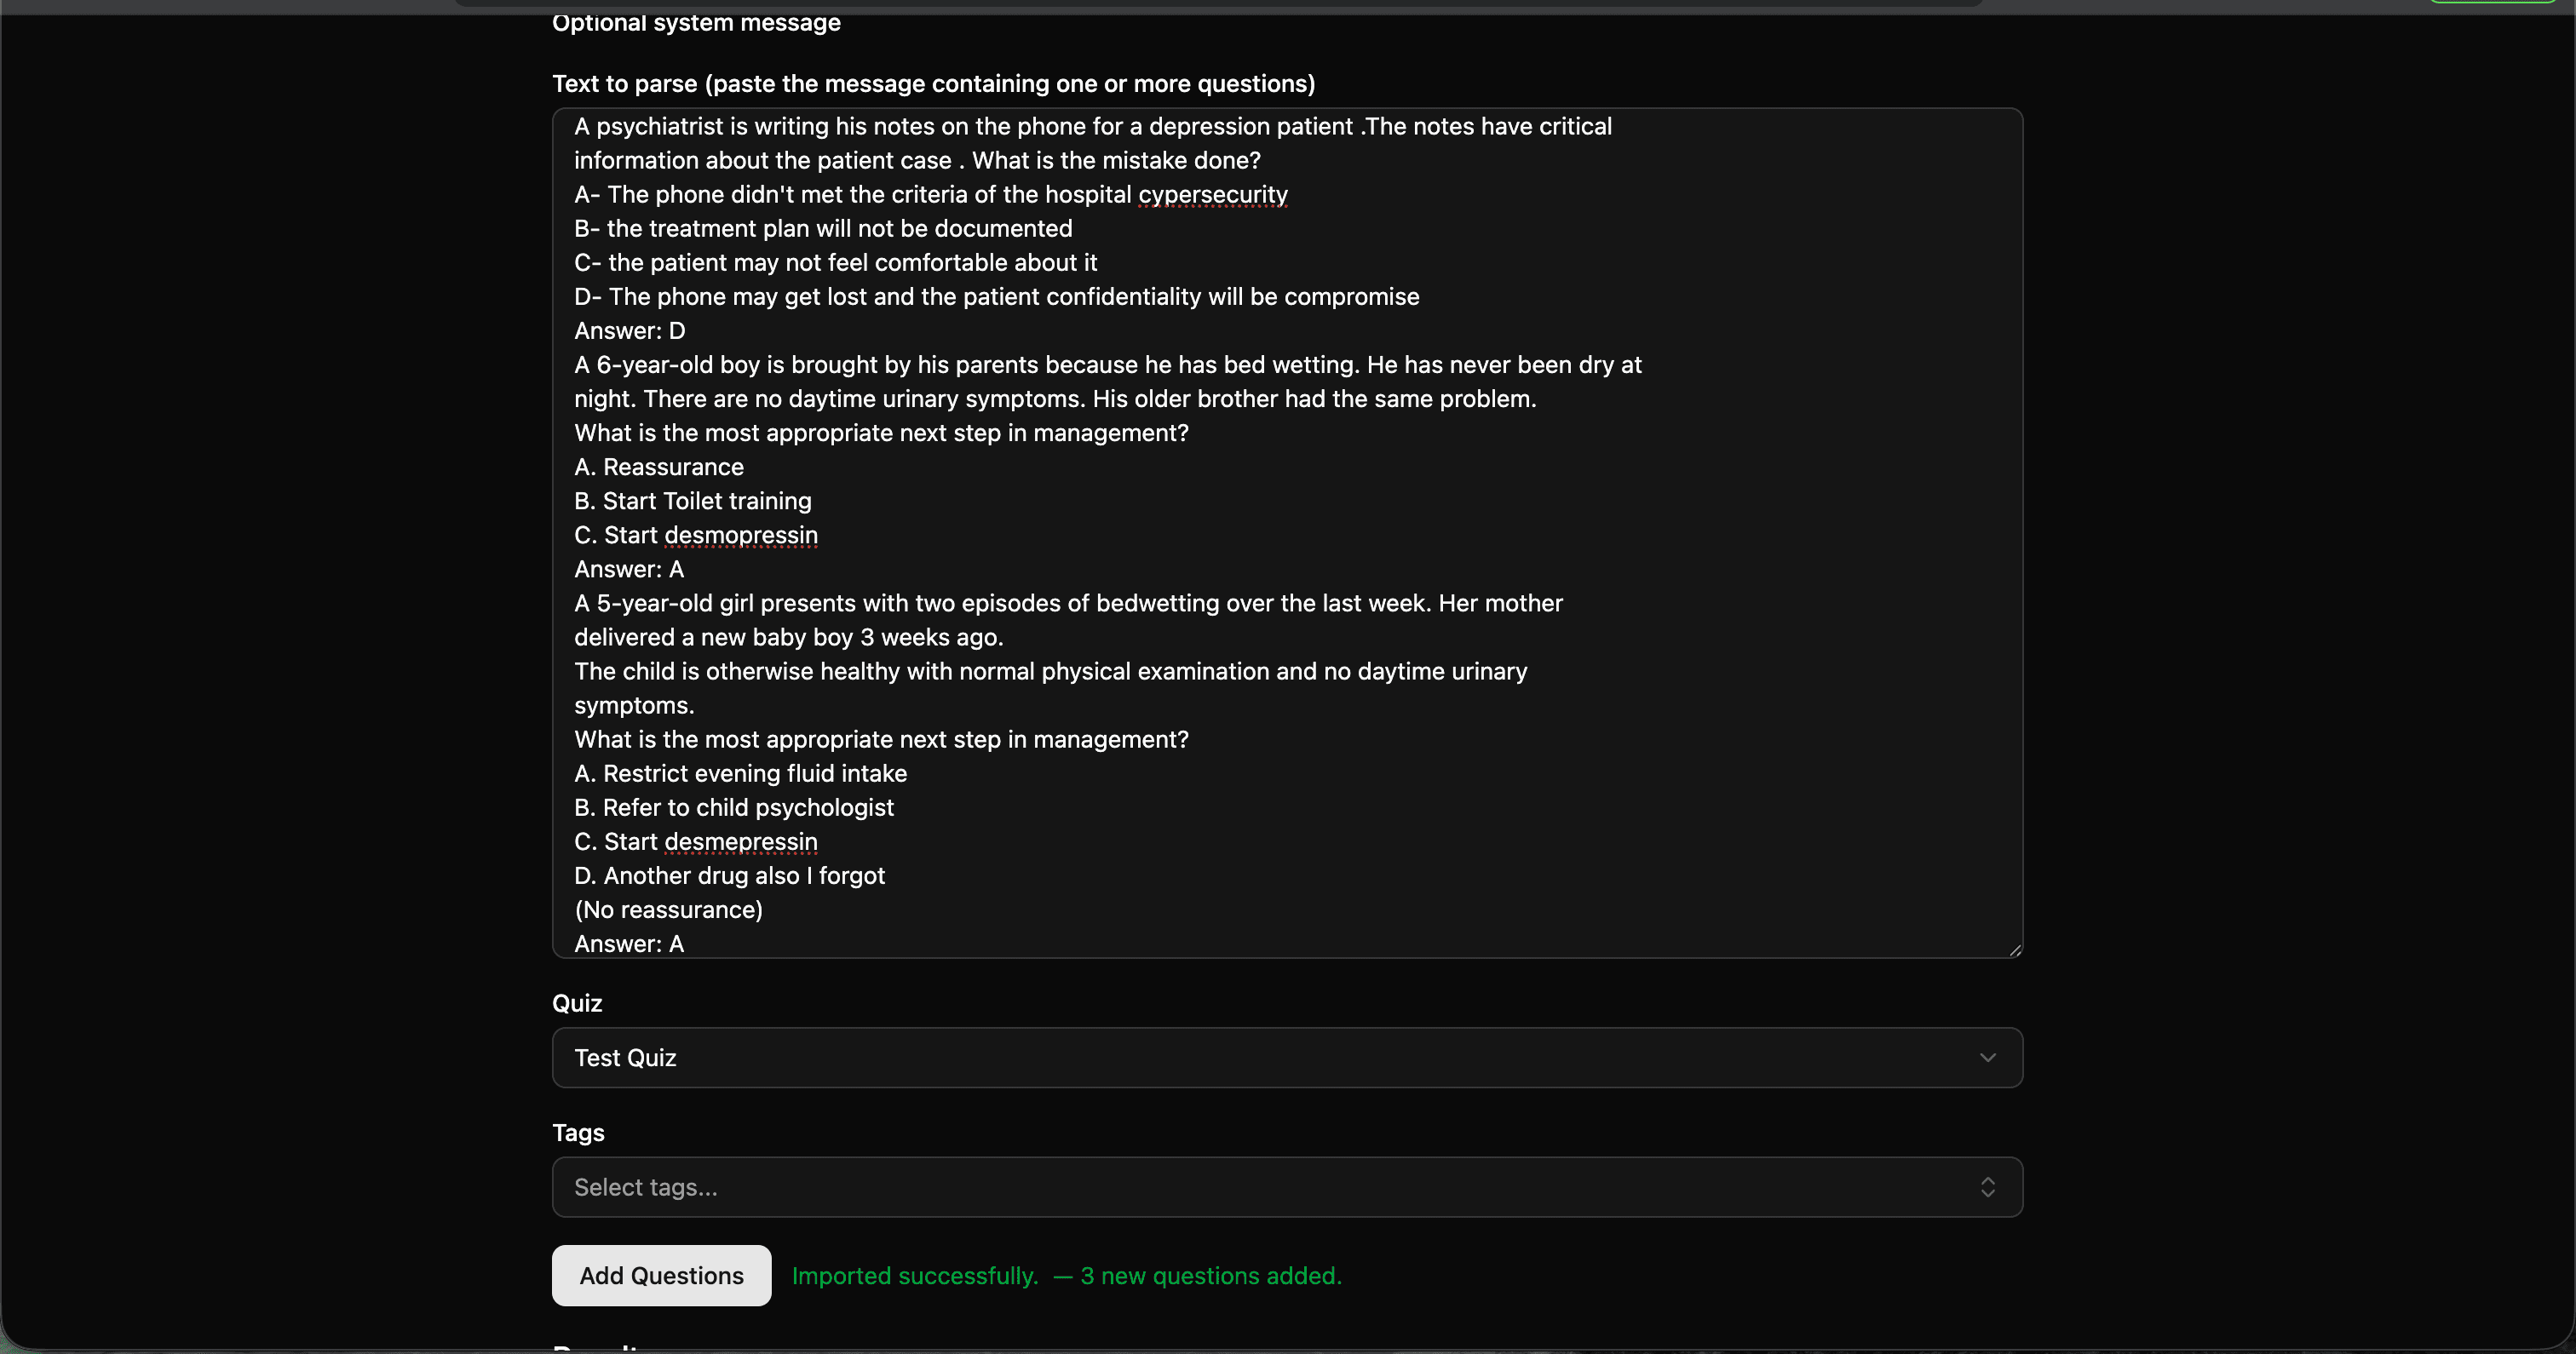Click the Add Questions button
Image resolution: width=2576 pixels, height=1354 pixels.
click(661, 1275)
